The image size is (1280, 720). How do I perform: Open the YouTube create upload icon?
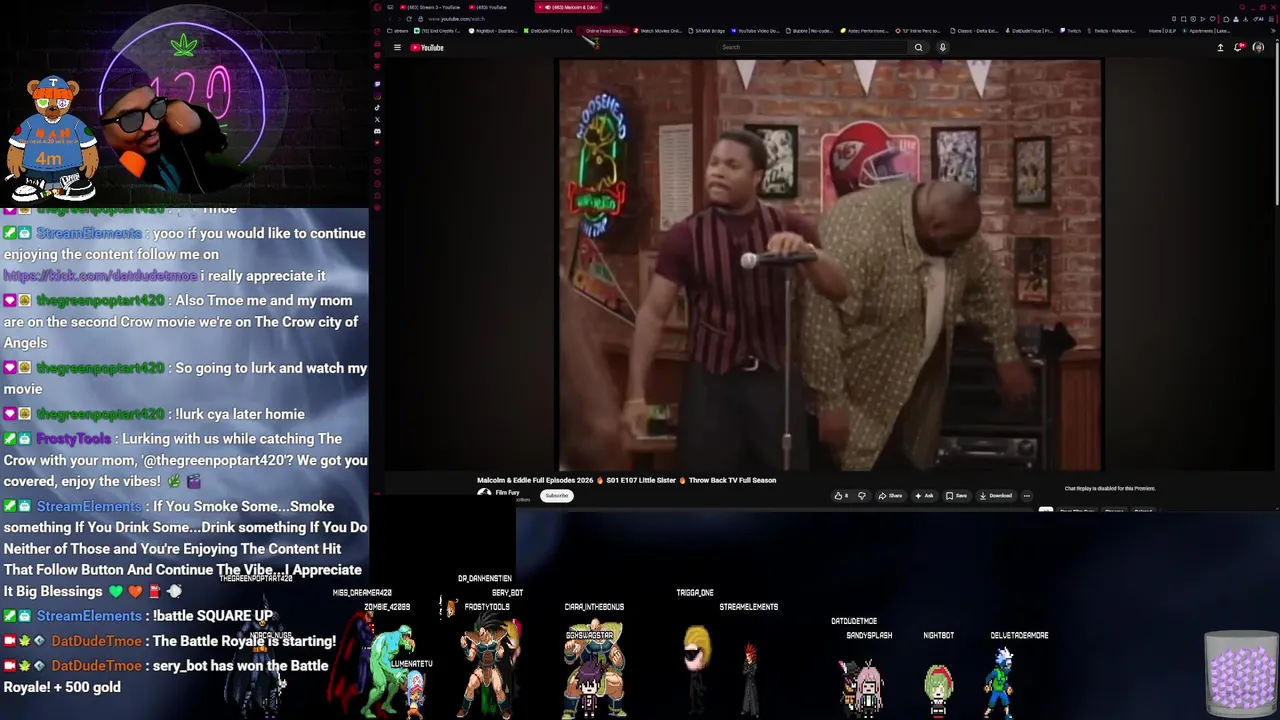tap(1220, 47)
